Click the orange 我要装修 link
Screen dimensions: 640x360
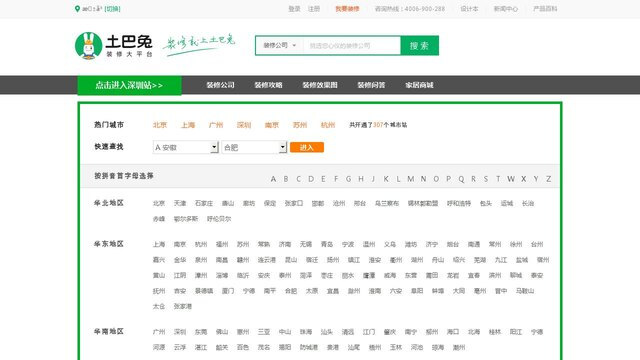(347, 9)
